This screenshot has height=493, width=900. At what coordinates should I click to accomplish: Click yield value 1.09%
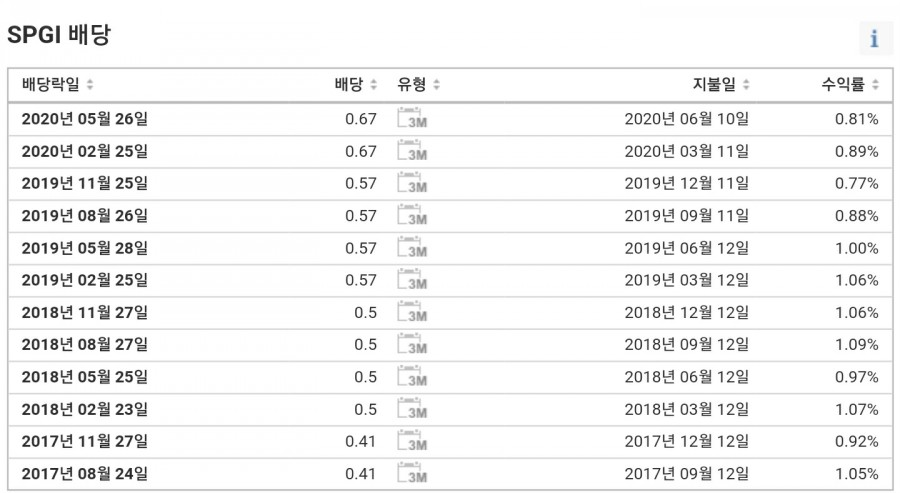coord(856,344)
